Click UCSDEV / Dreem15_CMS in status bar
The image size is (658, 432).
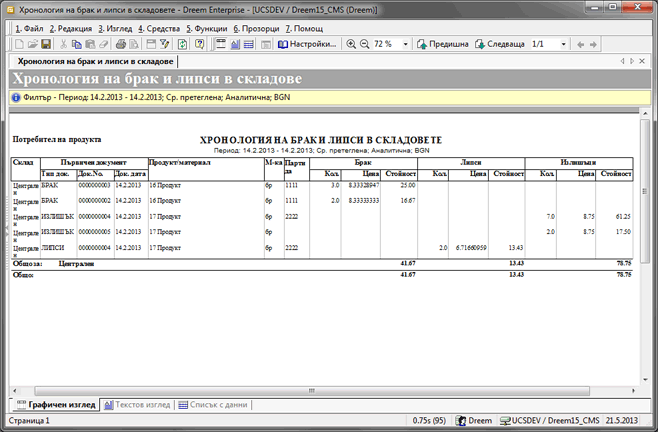tap(550, 421)
